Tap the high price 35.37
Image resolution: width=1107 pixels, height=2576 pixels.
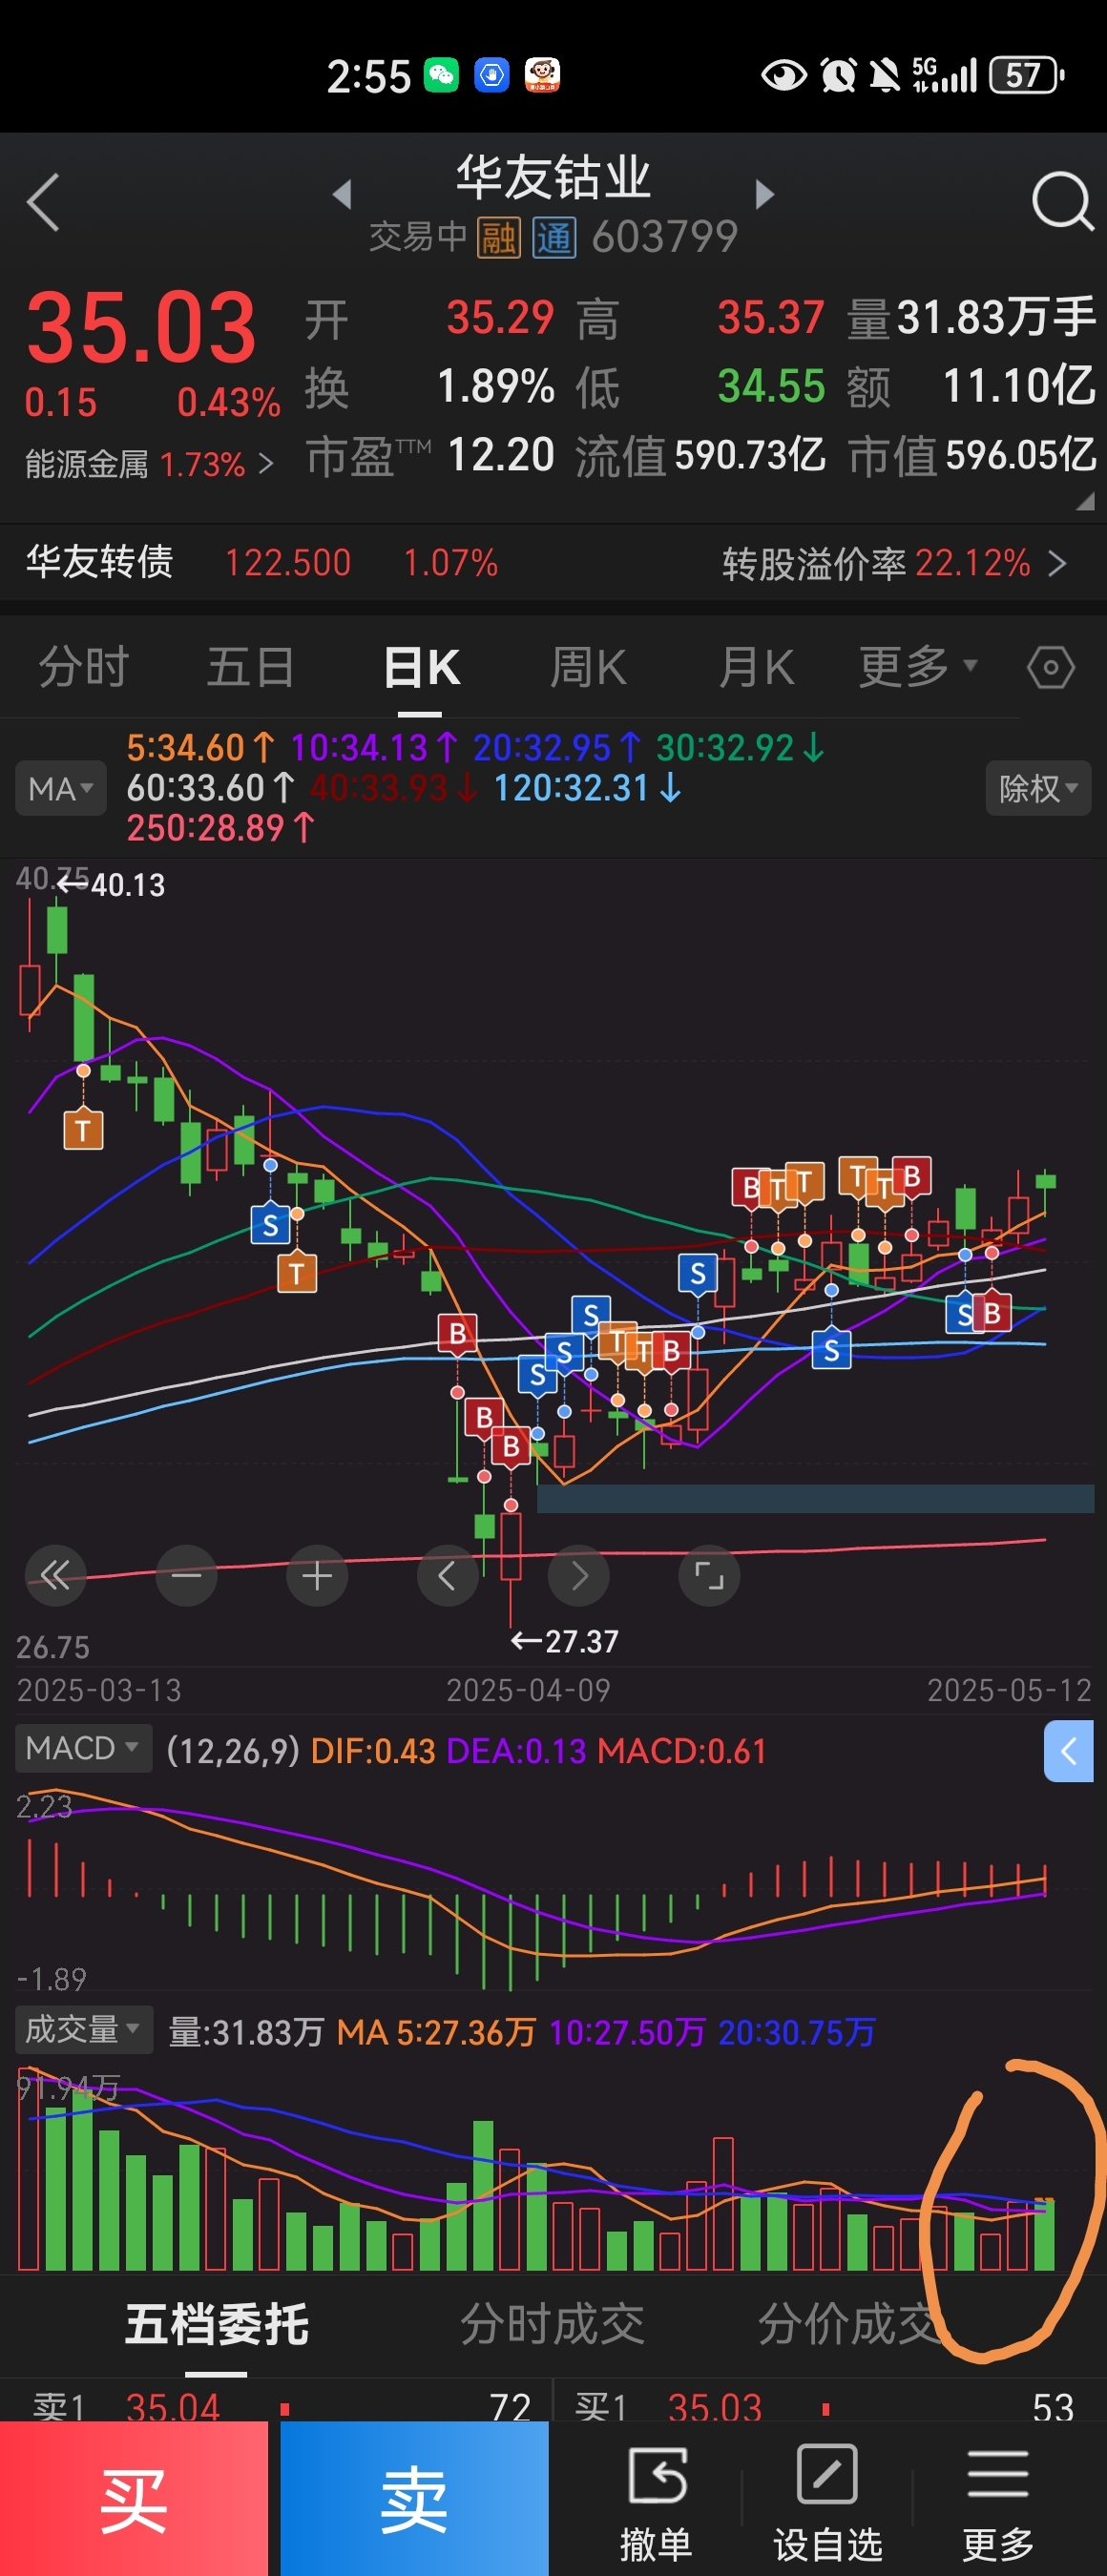771,318
